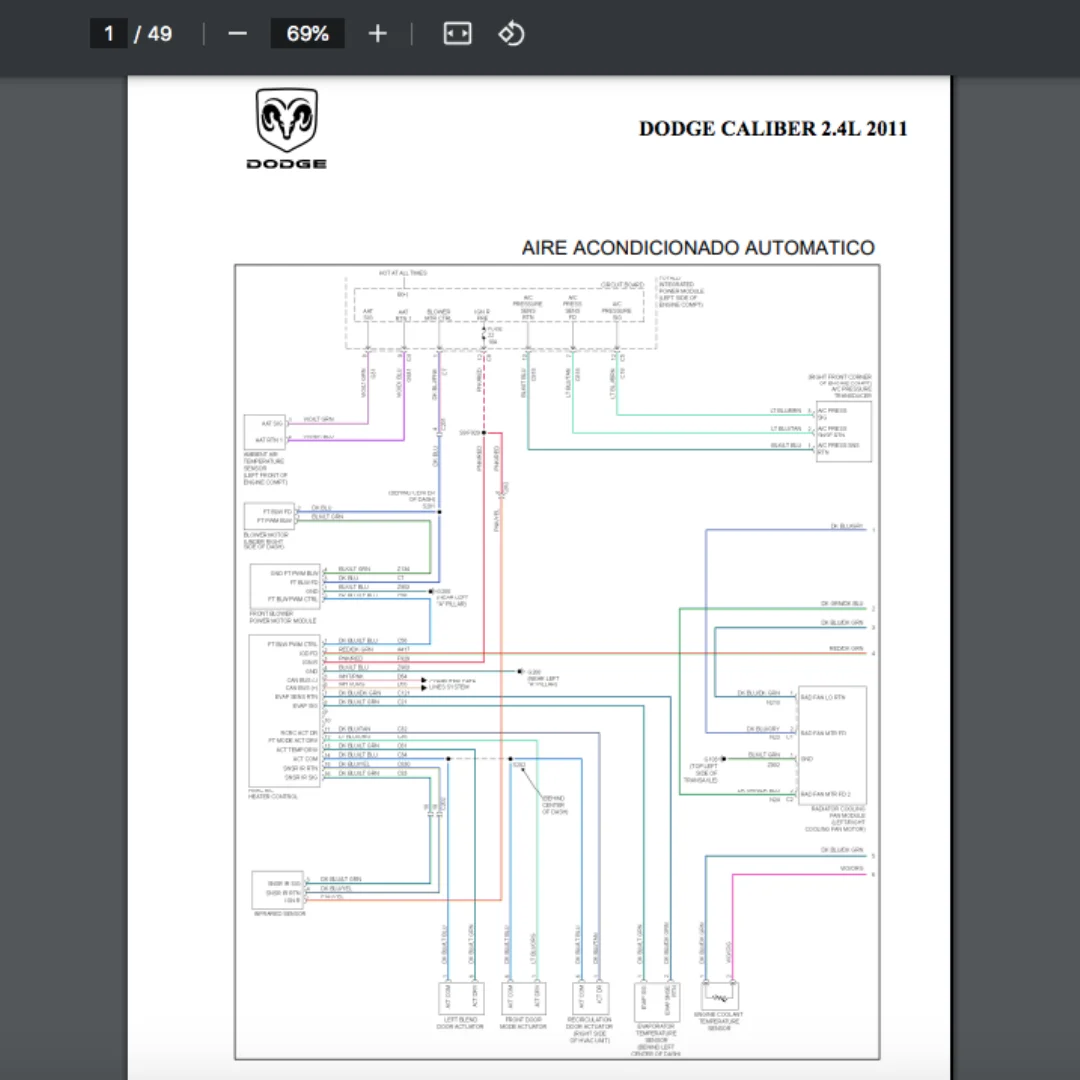
Task: Click the recirculation door actuator box
Action: pyautogui.click(x=590, y=997)
